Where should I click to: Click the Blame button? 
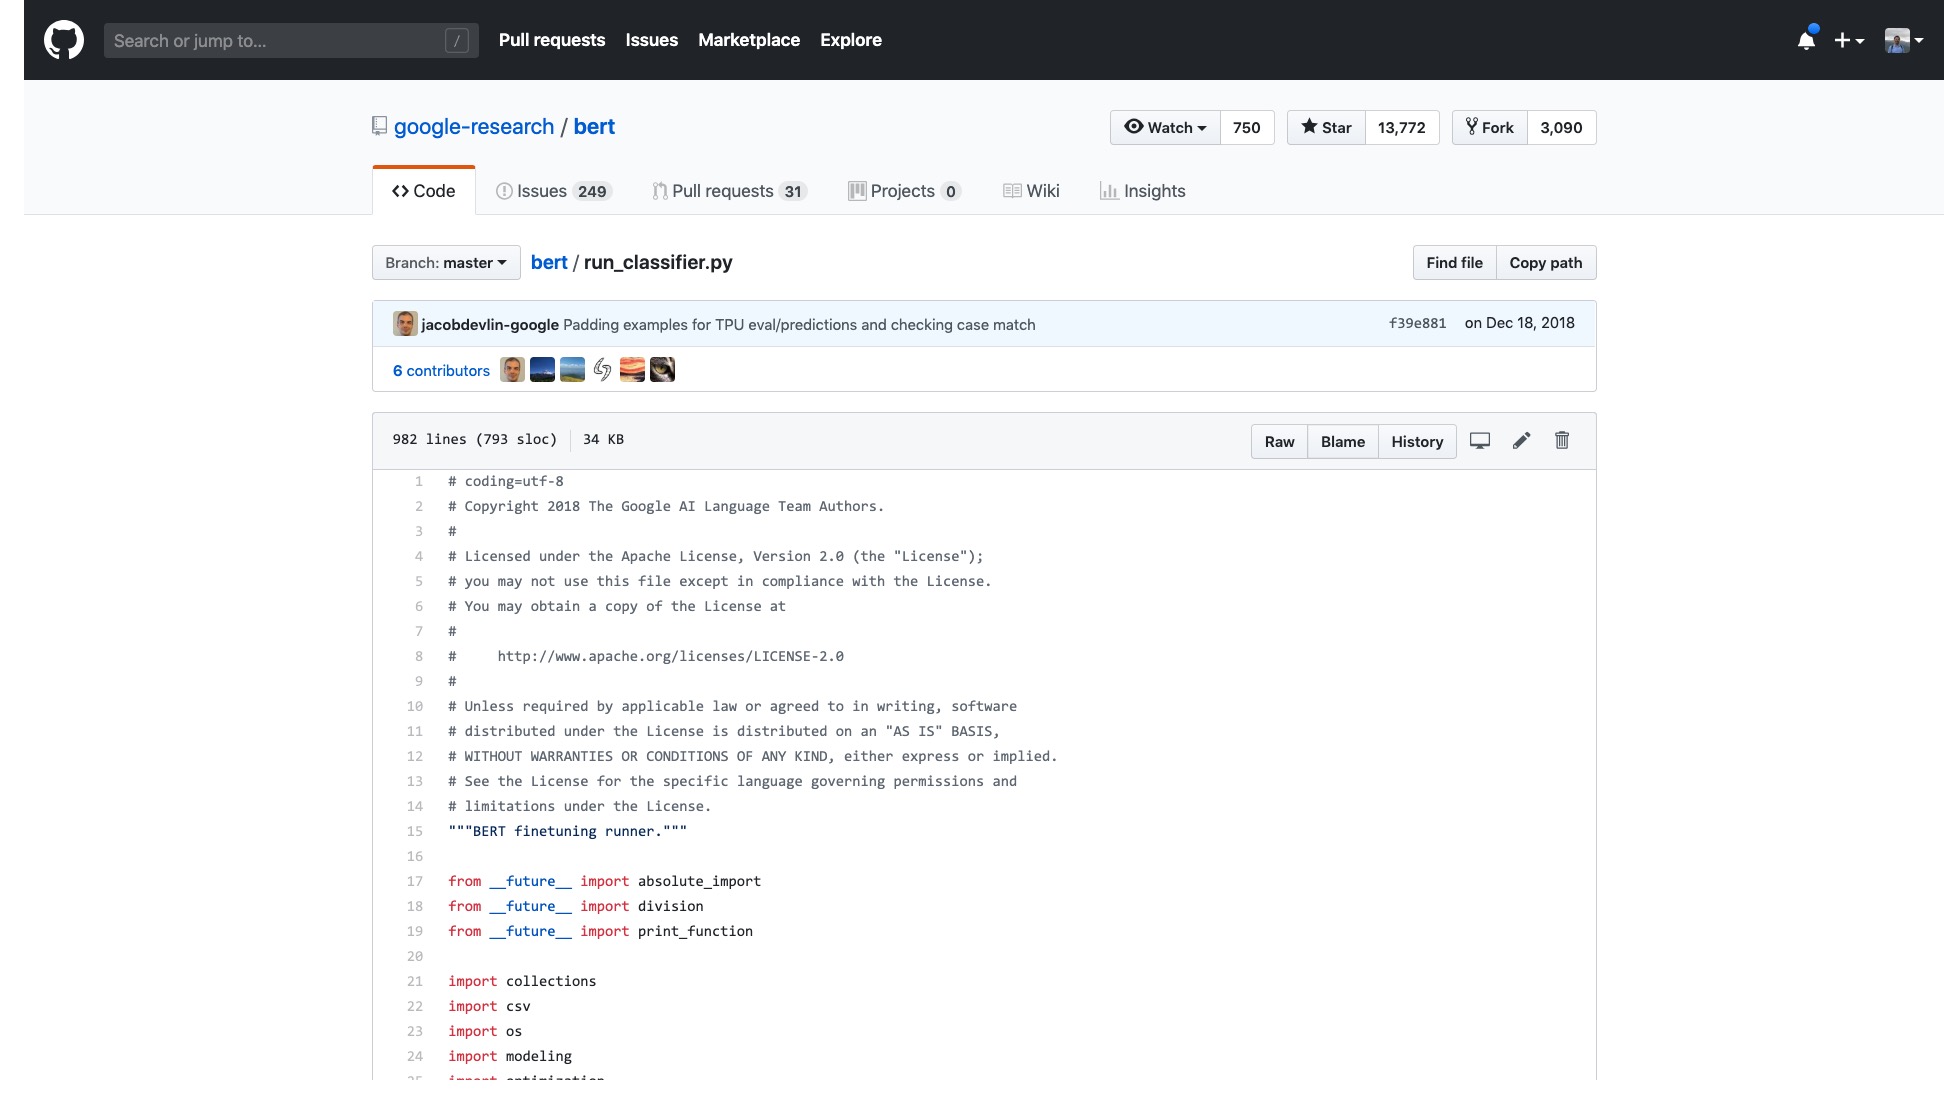(1342, 442)
